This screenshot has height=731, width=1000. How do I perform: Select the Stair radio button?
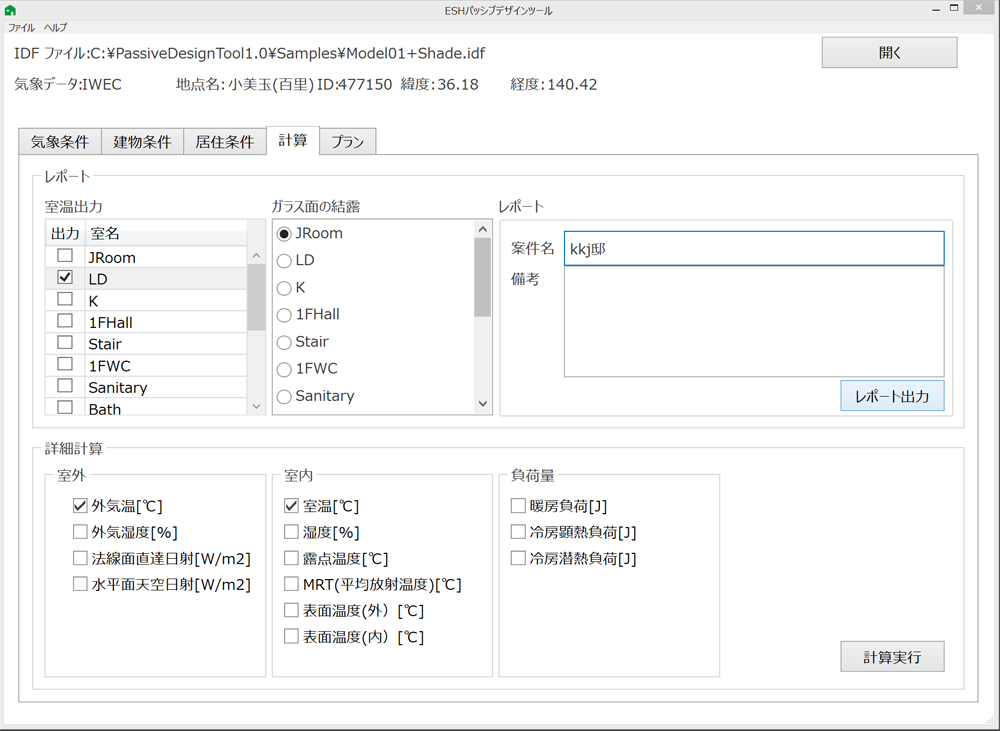(x=284, y=342)
